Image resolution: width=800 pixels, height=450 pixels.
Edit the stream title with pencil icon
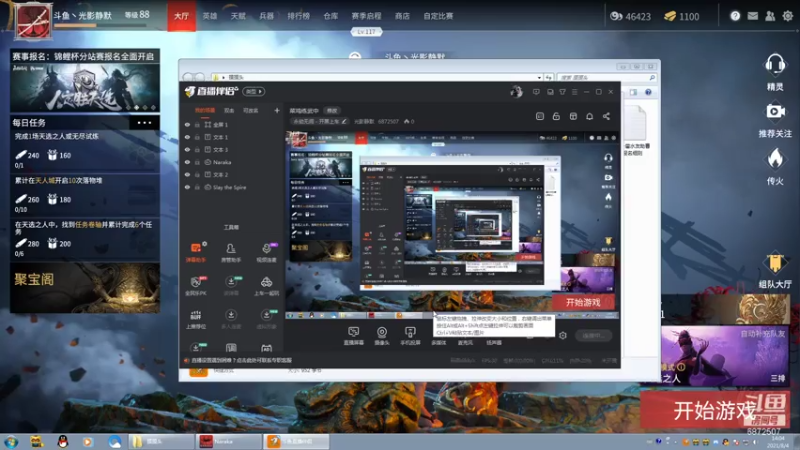pos(344,121)
